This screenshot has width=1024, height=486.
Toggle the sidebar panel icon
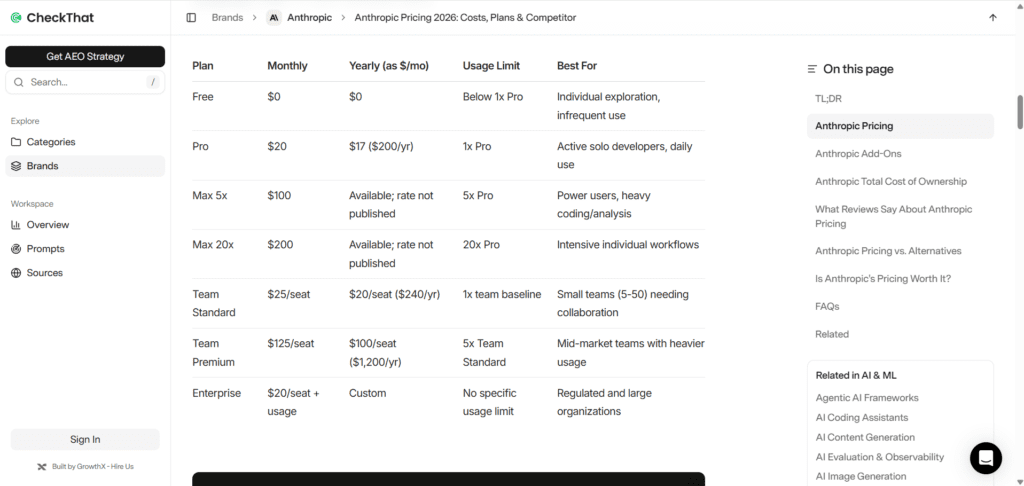click(191, 18)
